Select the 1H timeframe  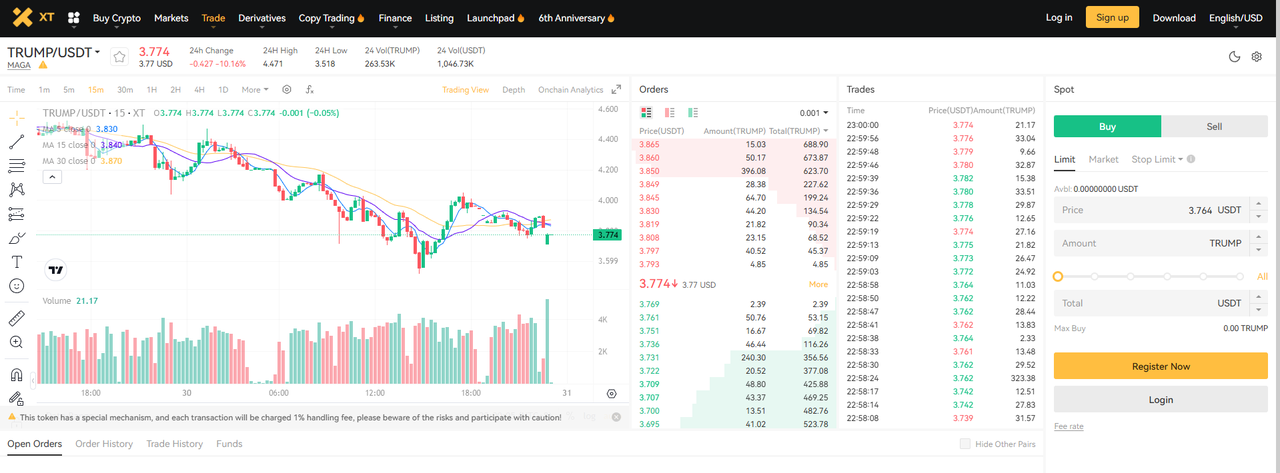click(x=152, y=90)
